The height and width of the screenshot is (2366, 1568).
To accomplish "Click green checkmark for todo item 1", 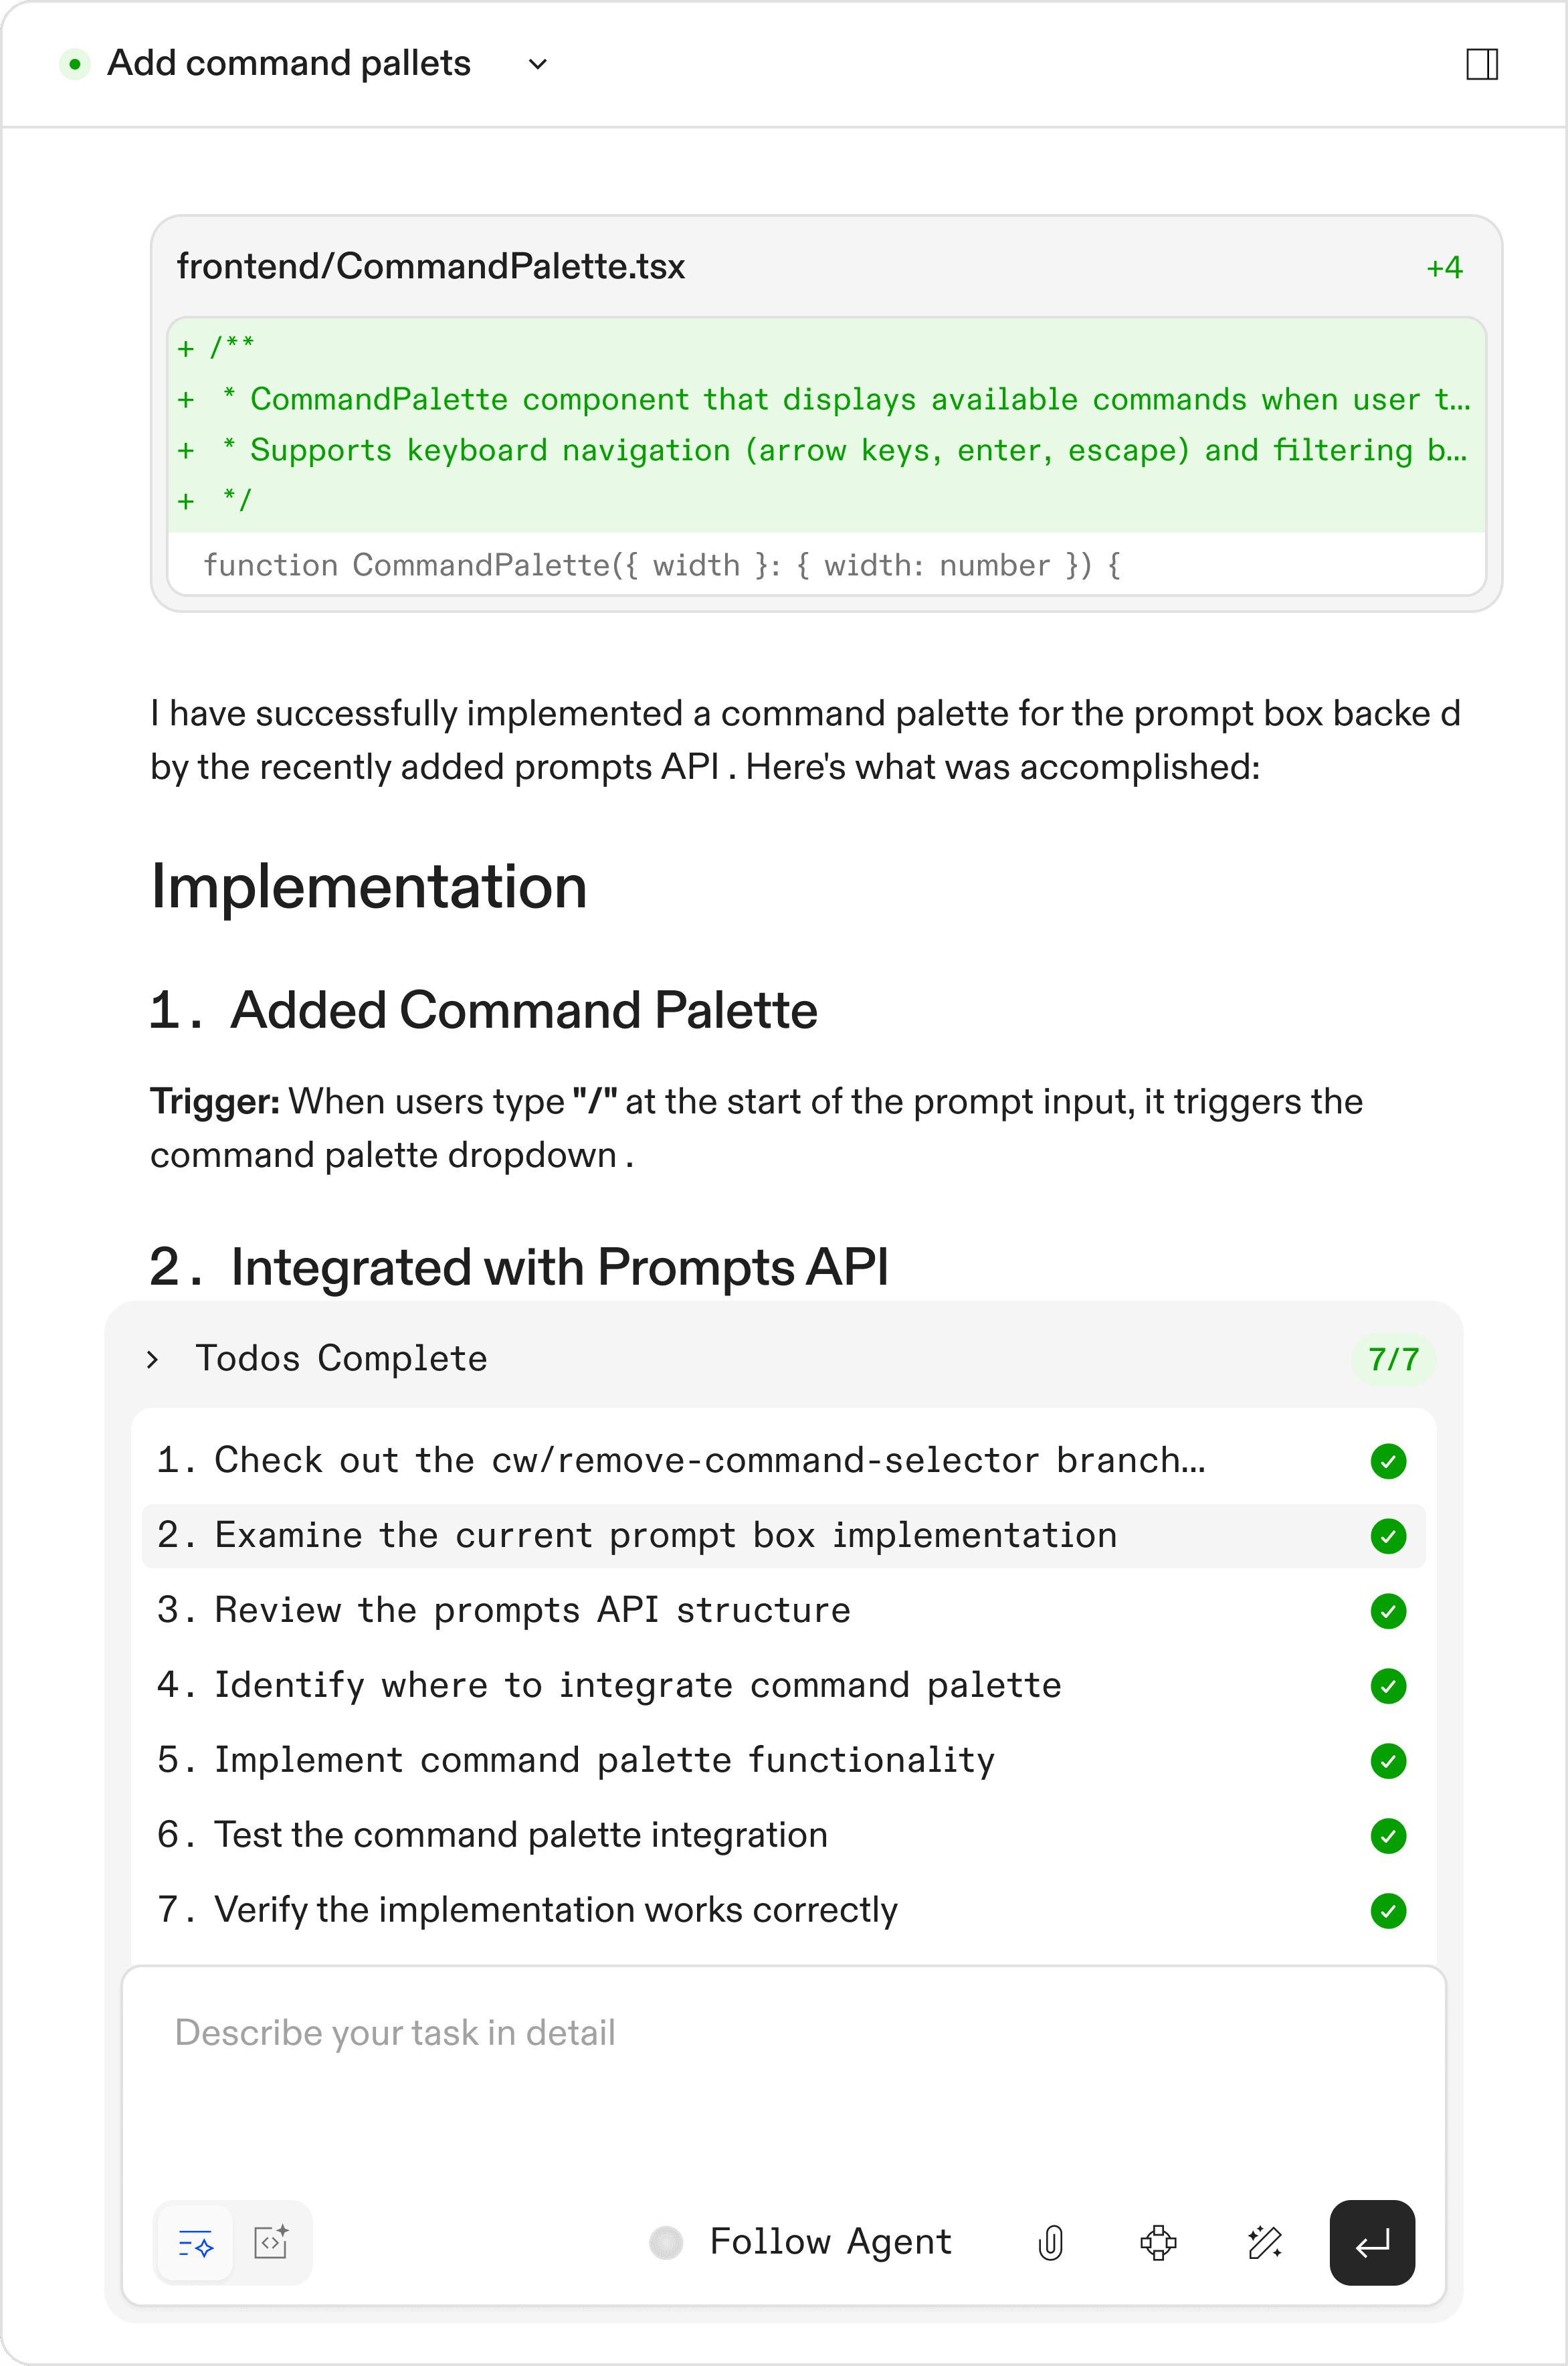I will pyautogui.click(x=1388, y=1461).
